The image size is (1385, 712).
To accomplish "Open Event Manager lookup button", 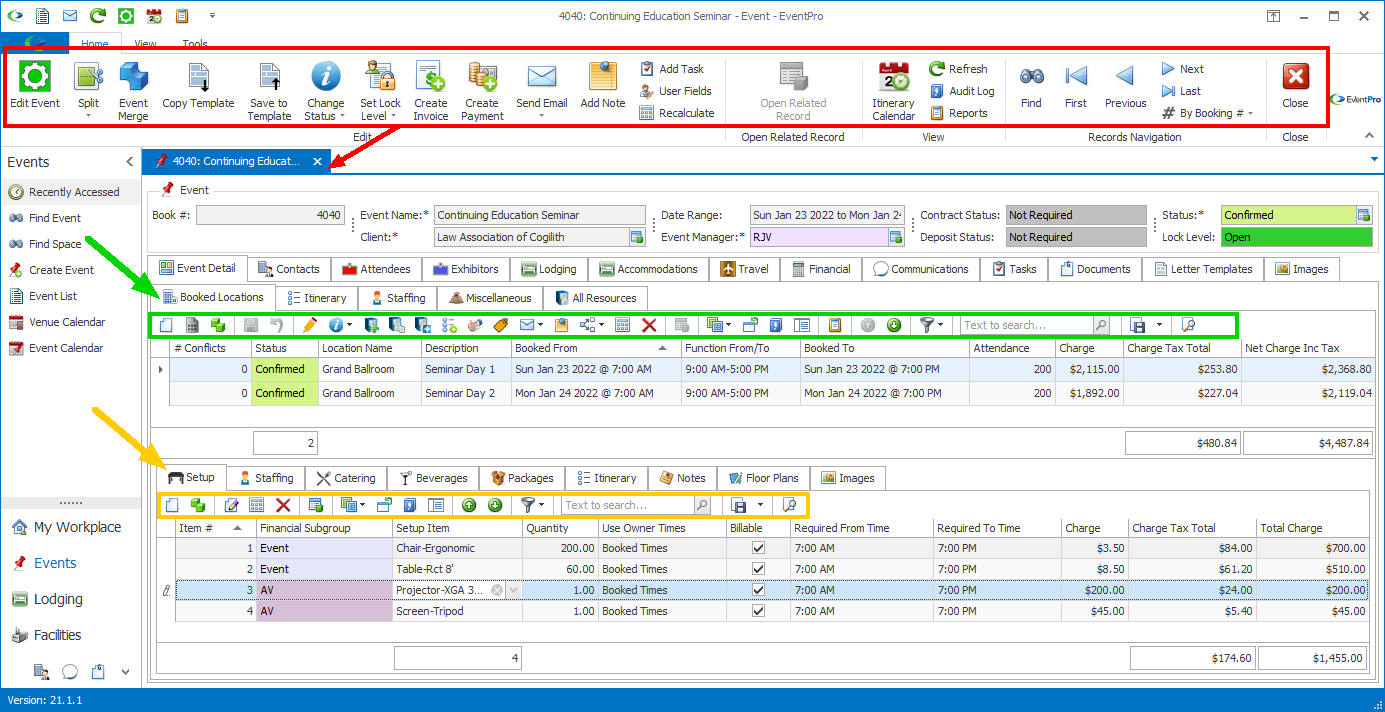I will click(895, 237).
